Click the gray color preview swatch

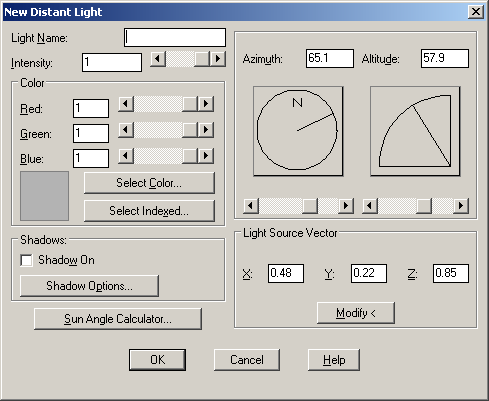[44, 196]
